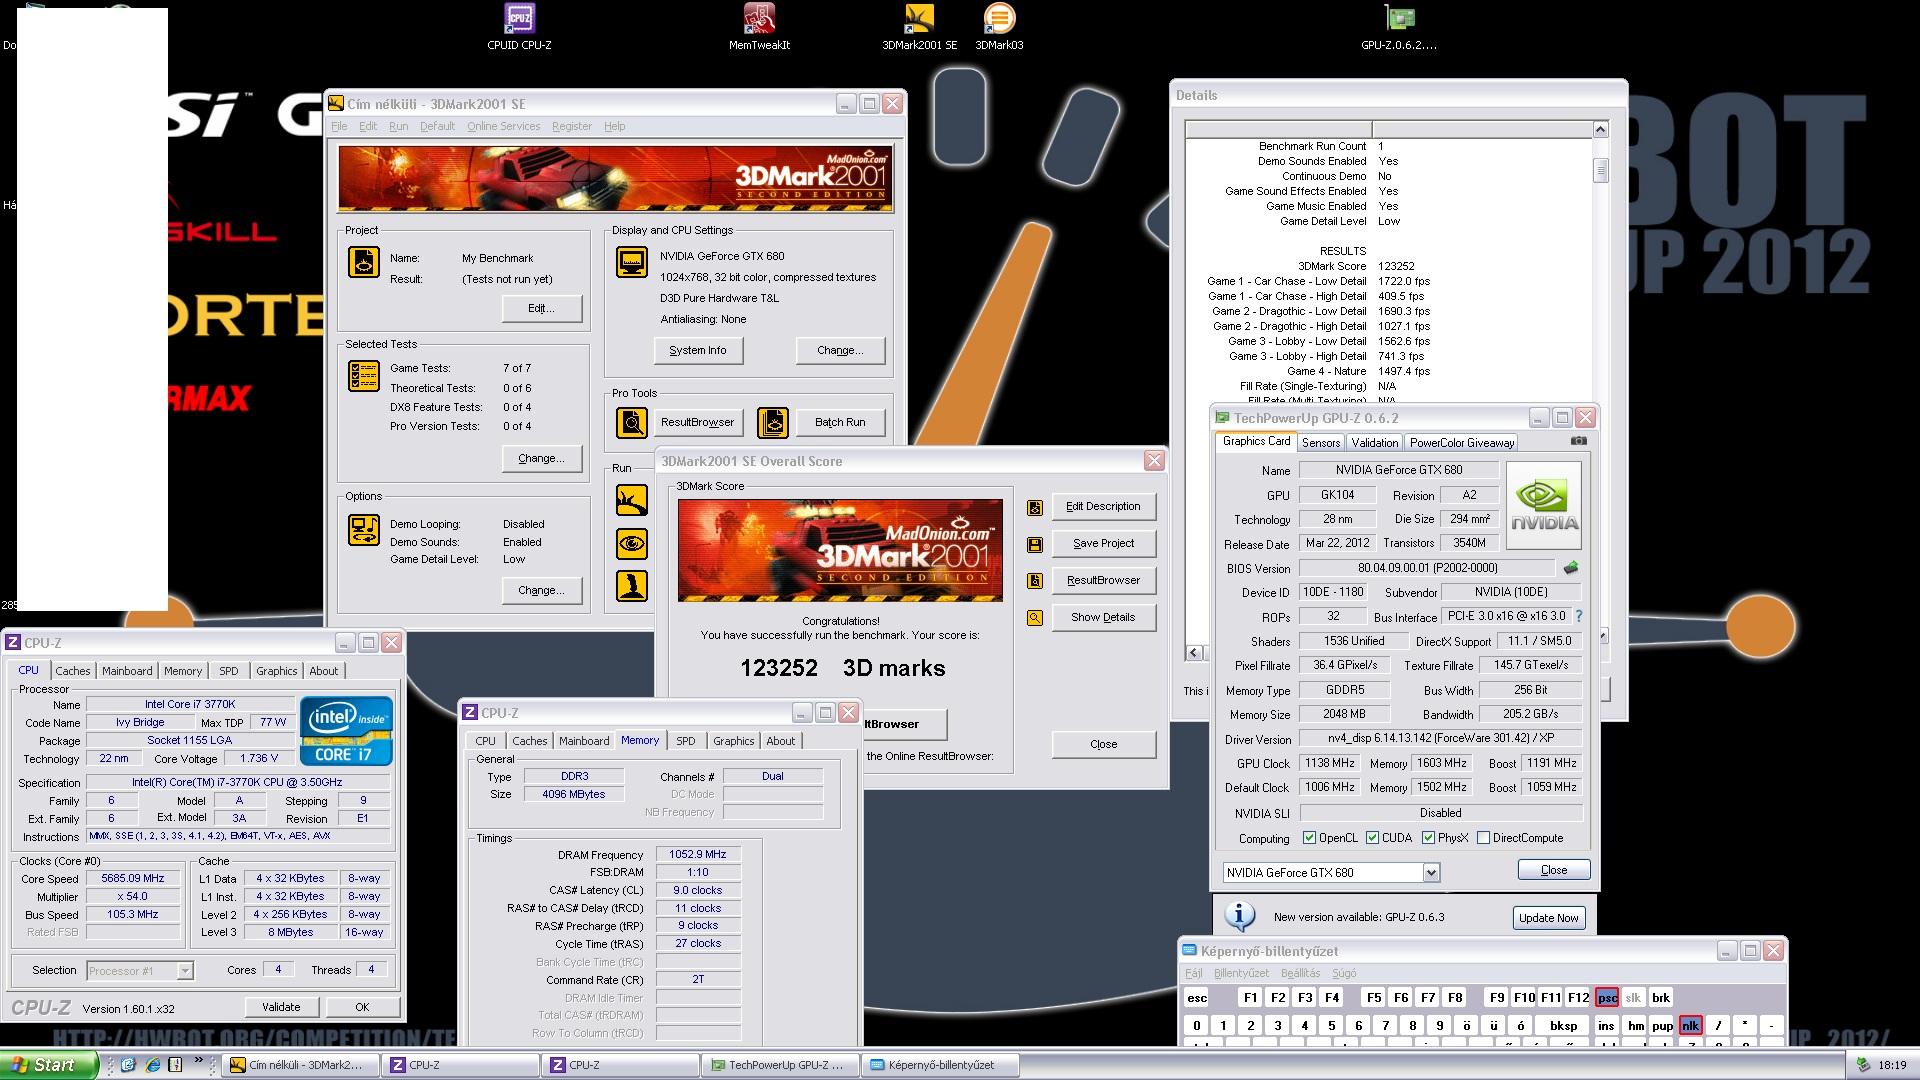Open the Processor #1 selection dropdown in CPU-Z
1920x1080 pixels.
(x=185, y=970)
